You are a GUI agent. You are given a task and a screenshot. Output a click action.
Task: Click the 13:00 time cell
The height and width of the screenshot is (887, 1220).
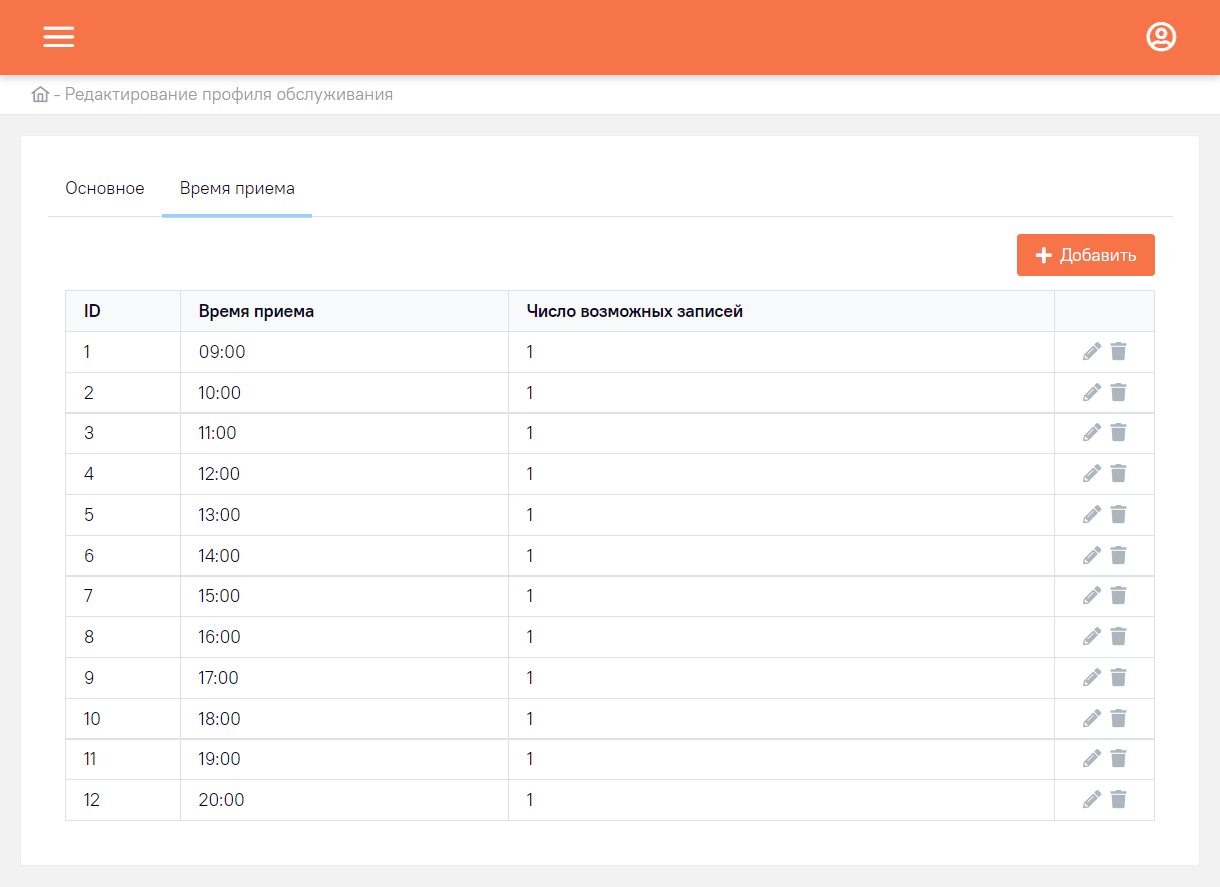344,515
